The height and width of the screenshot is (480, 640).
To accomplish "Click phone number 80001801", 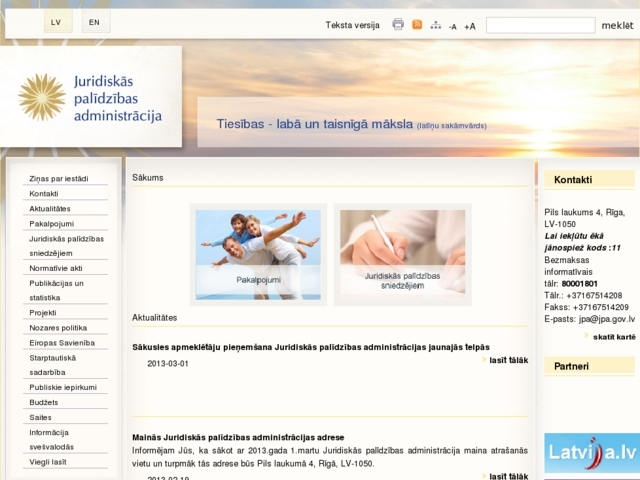I will (580, 284).
